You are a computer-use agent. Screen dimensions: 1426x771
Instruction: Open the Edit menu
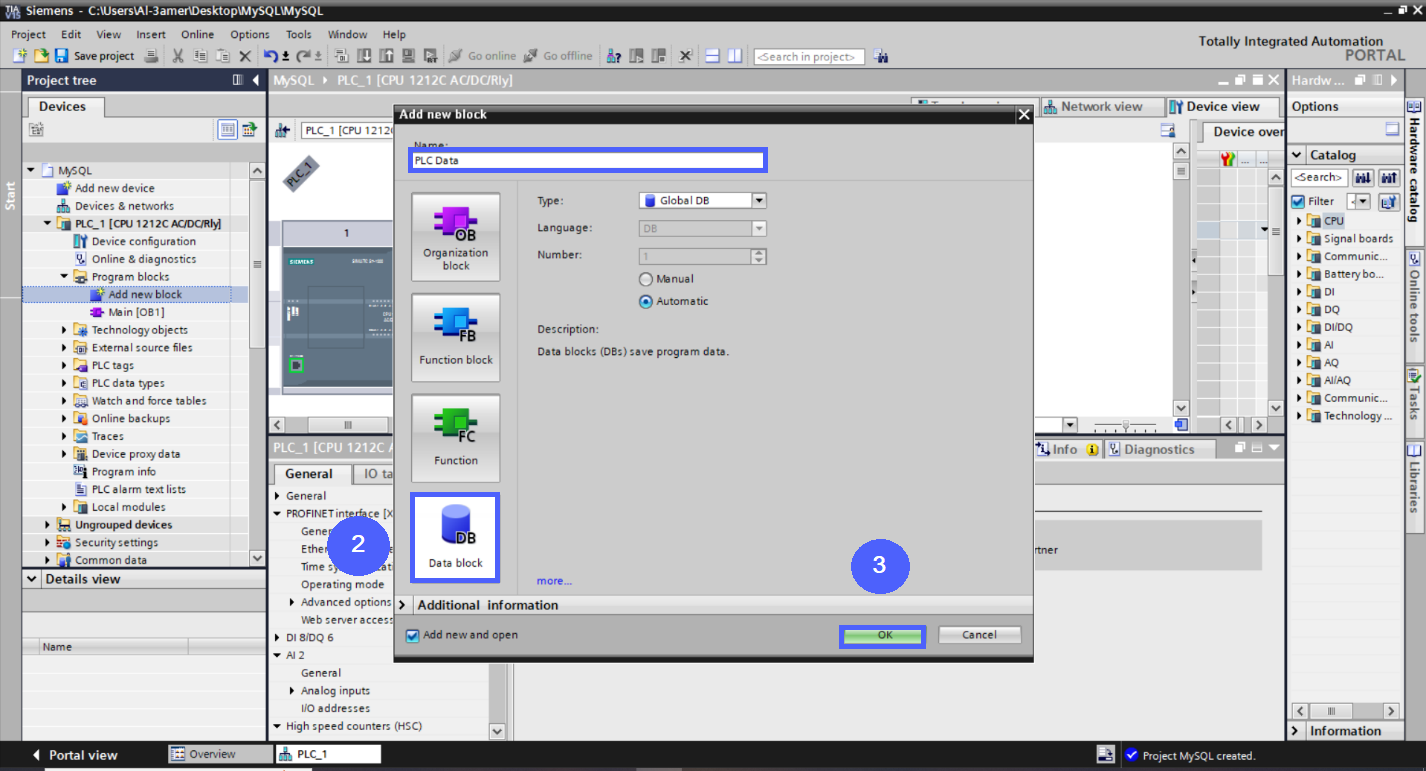tap(71, 34)
